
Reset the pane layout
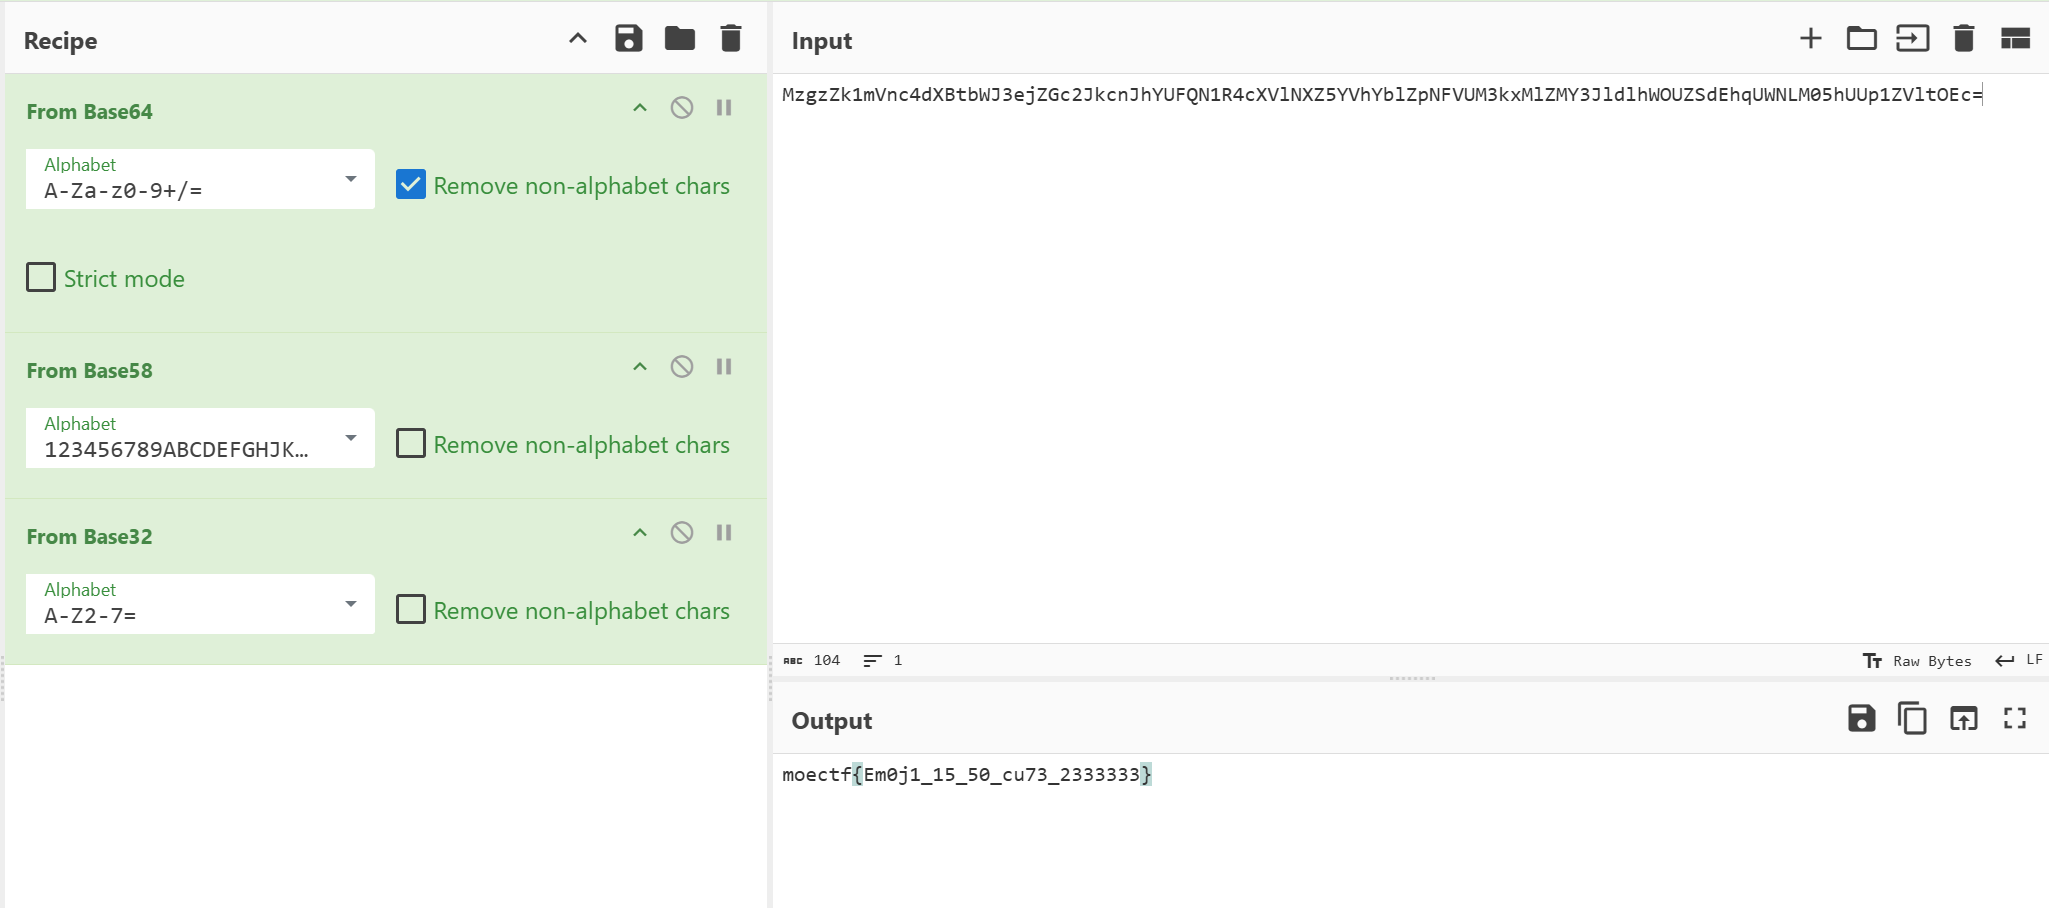2015,39
